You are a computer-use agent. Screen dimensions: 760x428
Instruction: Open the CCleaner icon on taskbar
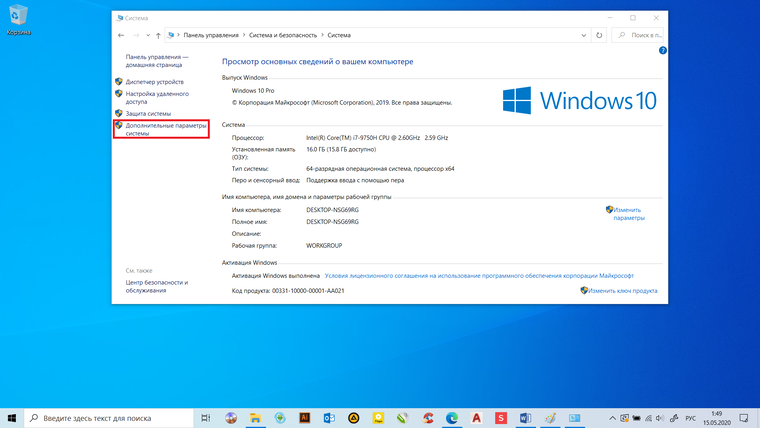coord(428,418)
